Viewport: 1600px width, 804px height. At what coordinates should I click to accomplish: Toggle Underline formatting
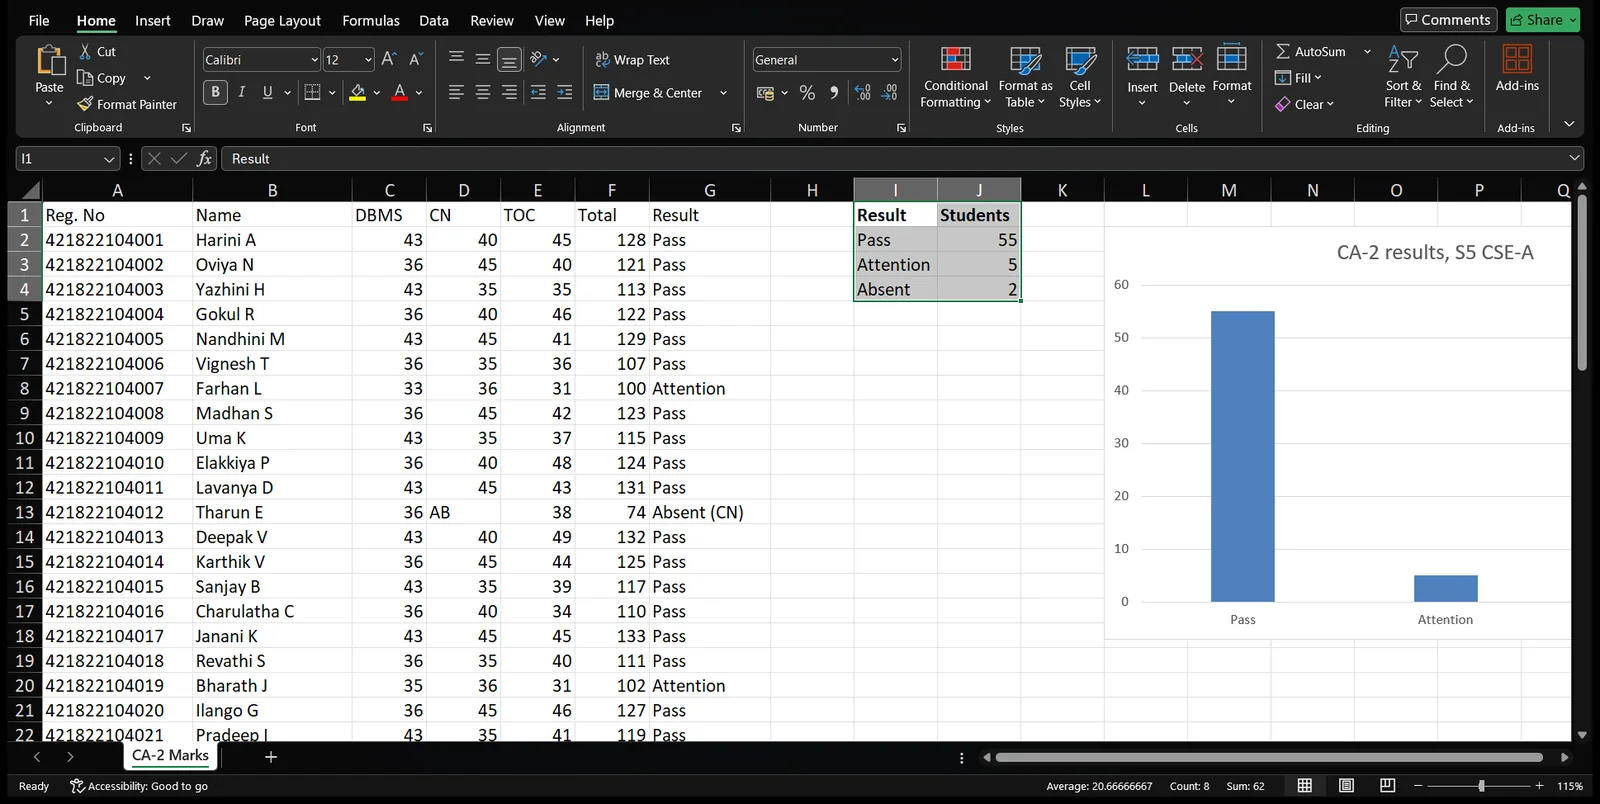coord(267,93)
